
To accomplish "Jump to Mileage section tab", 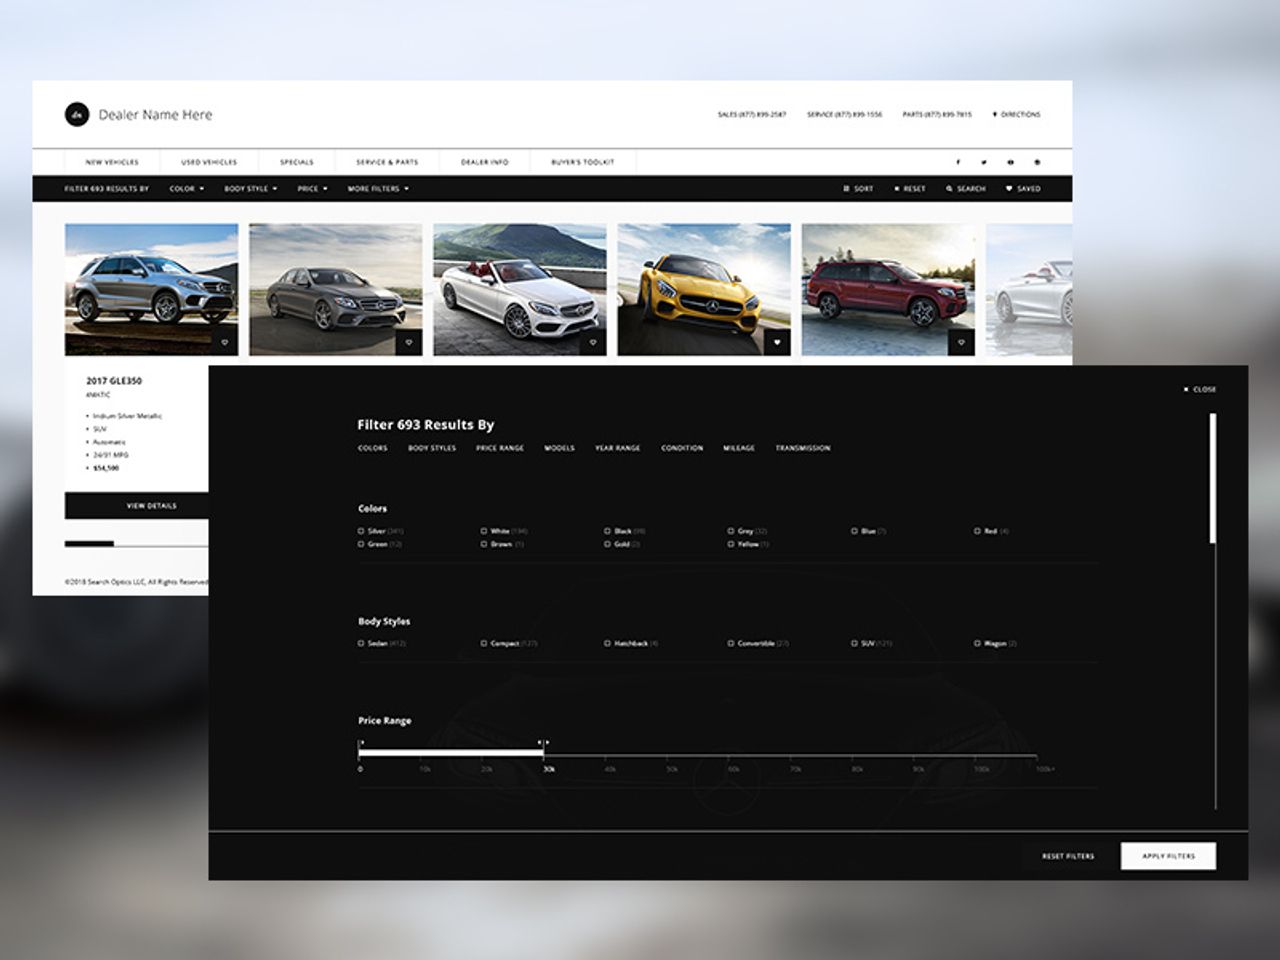I will pyautogui.click(x=739, y=448).
